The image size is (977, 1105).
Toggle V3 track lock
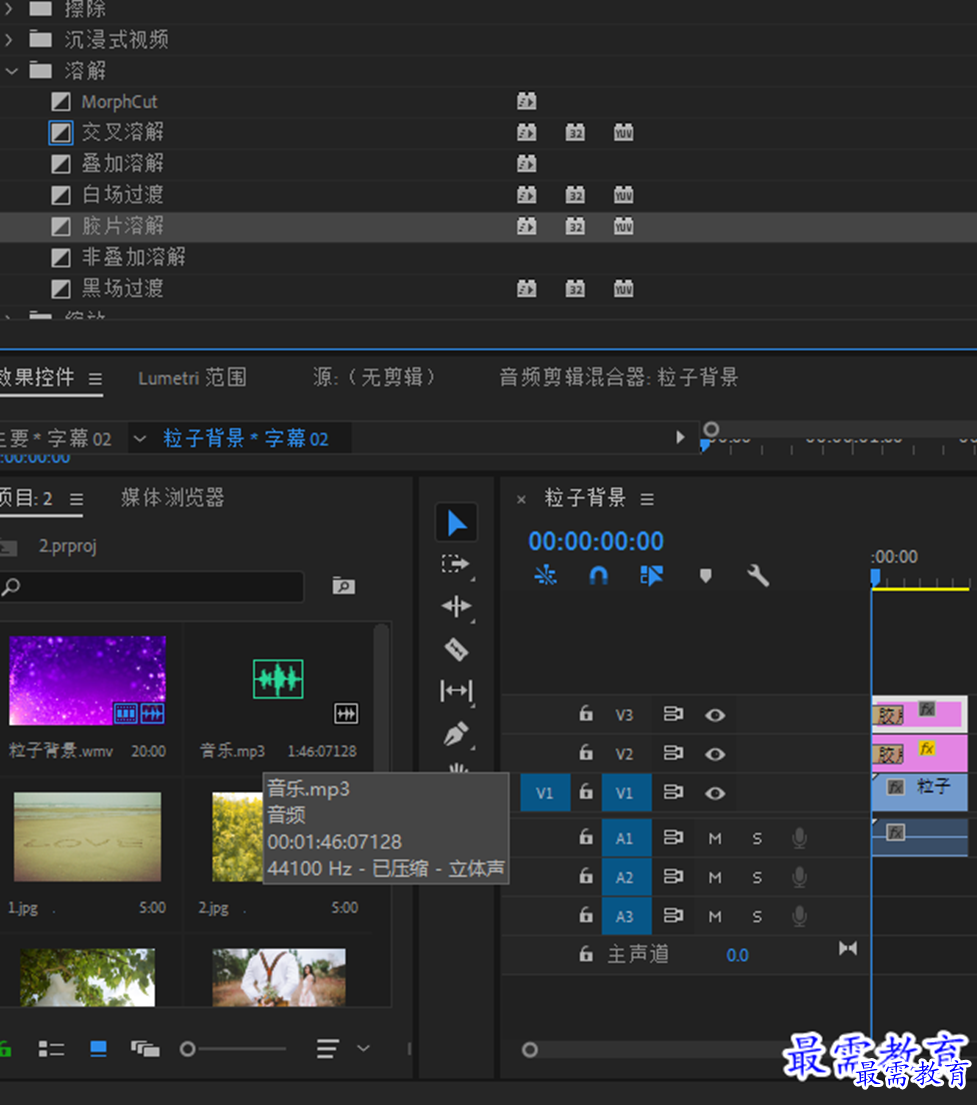(586, 713)
